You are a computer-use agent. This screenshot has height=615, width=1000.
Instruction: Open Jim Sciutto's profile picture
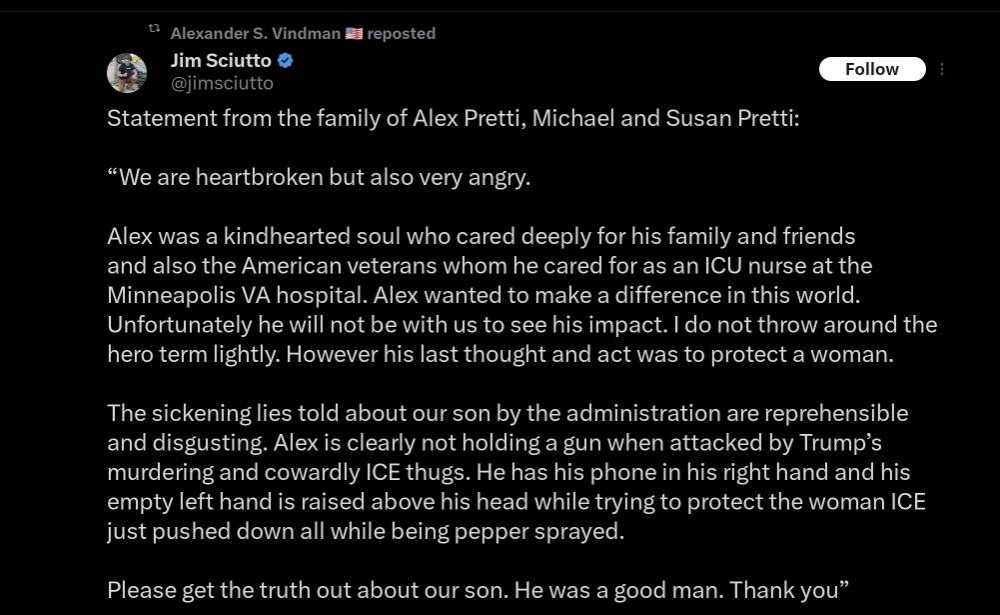(x=127, y=73)
